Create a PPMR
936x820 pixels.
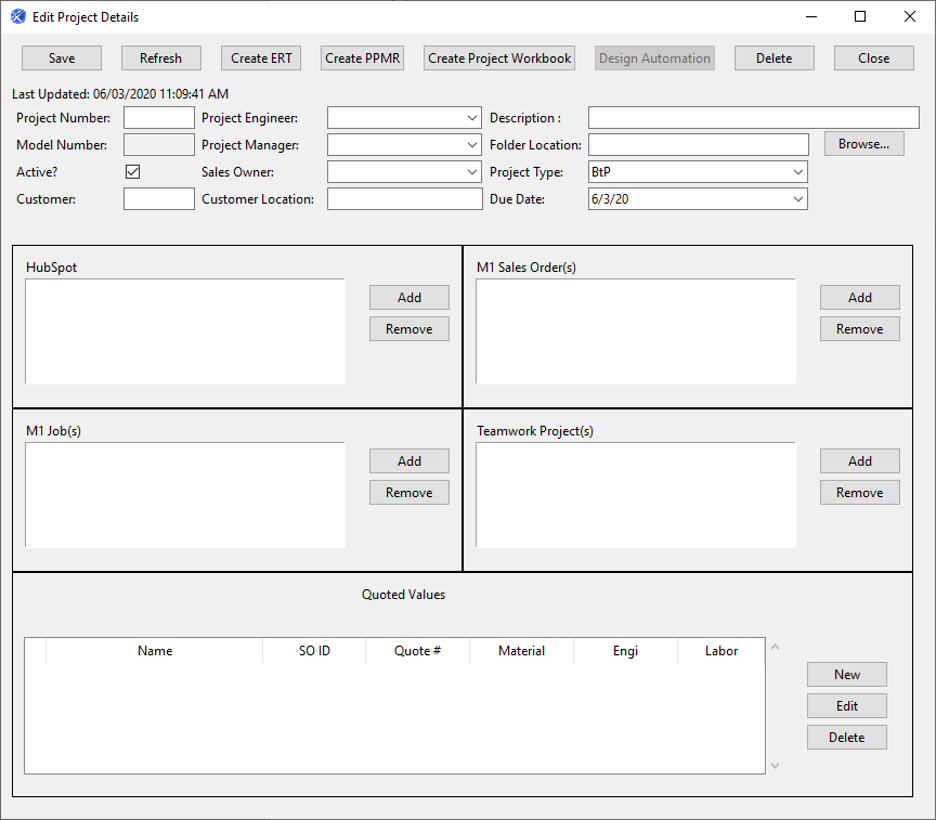point(362,57)
